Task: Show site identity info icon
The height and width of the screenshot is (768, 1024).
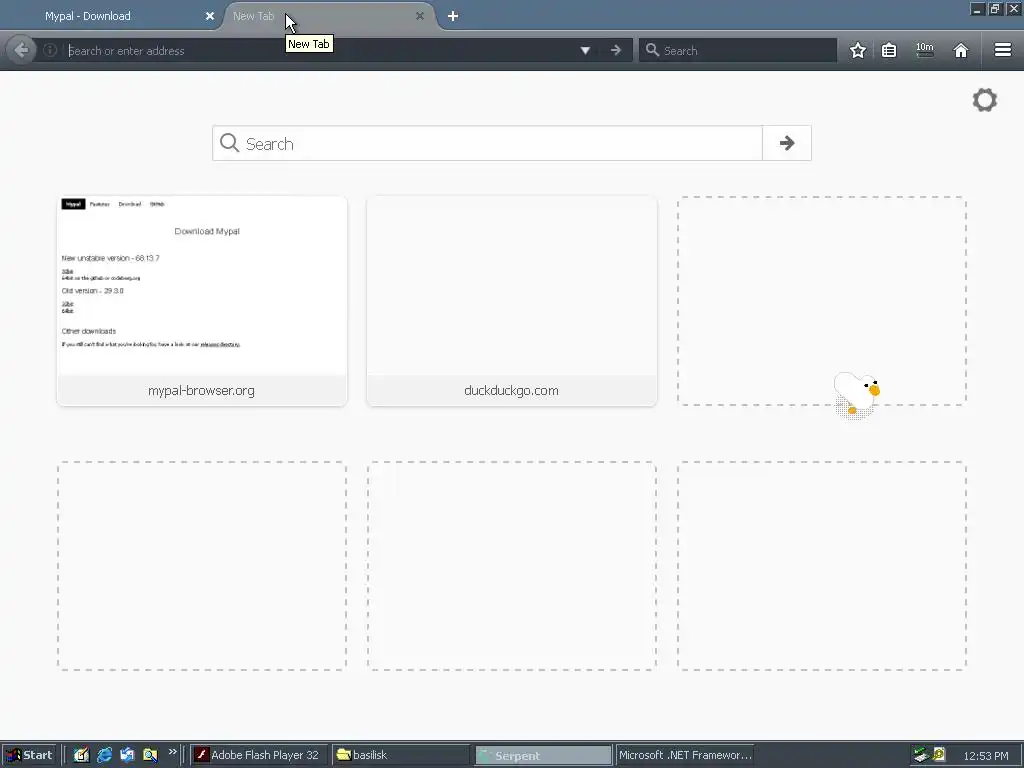Action: point(50,50)
